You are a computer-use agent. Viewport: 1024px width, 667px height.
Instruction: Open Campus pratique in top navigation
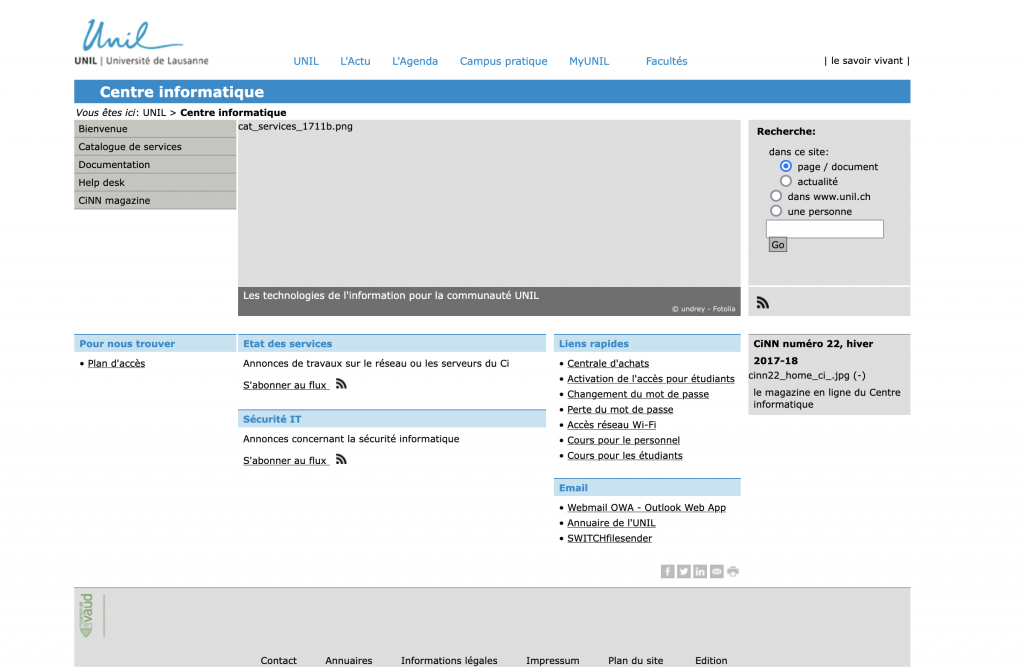pyautogui.click(x=503, y=61)
